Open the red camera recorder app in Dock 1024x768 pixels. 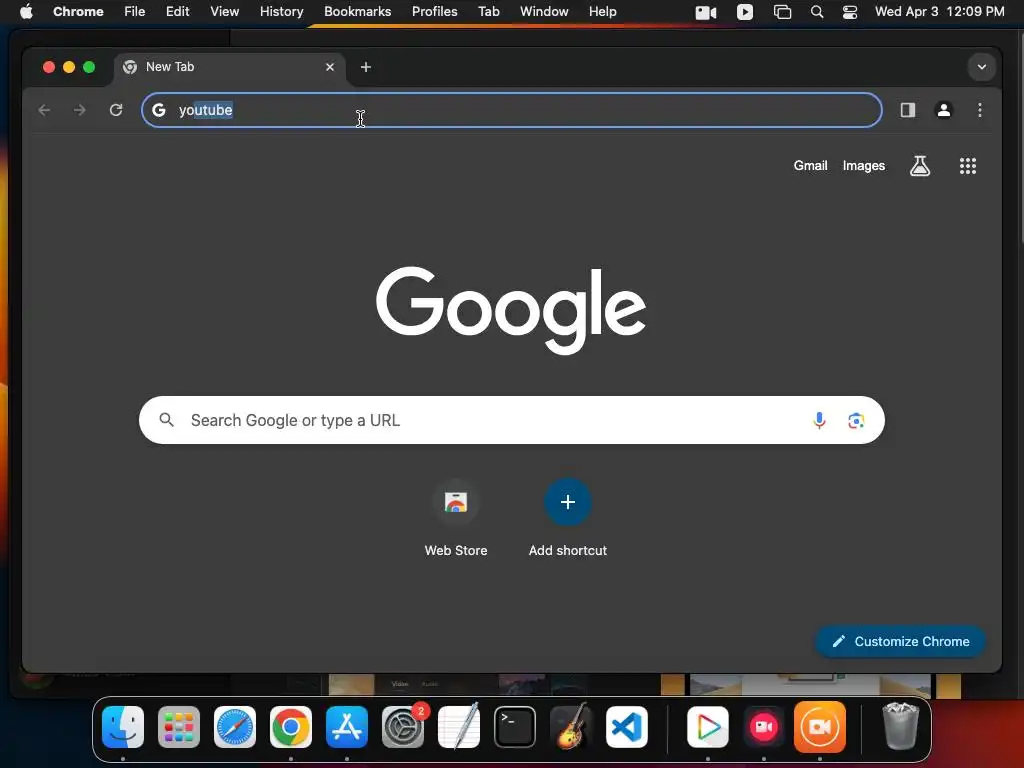click(x=764, y=727)
